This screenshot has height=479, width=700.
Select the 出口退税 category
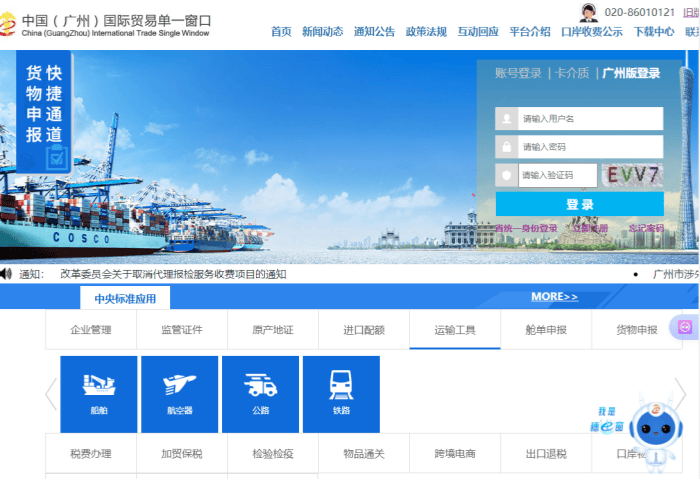pos(546,454)
